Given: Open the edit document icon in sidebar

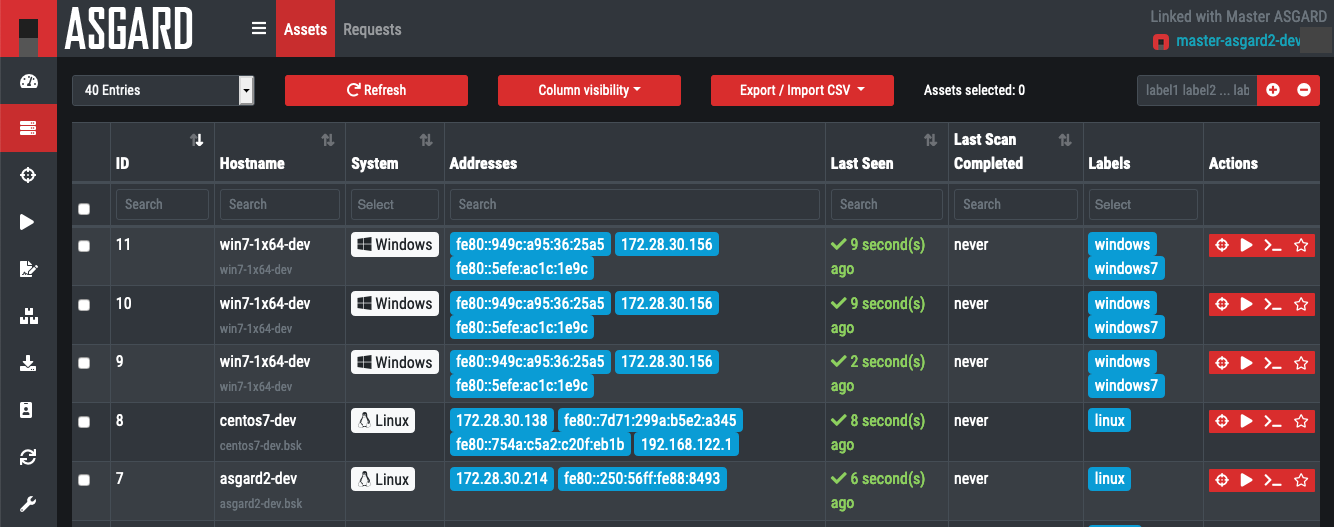Looking at the screenshot, I should (x=28, y=269).
